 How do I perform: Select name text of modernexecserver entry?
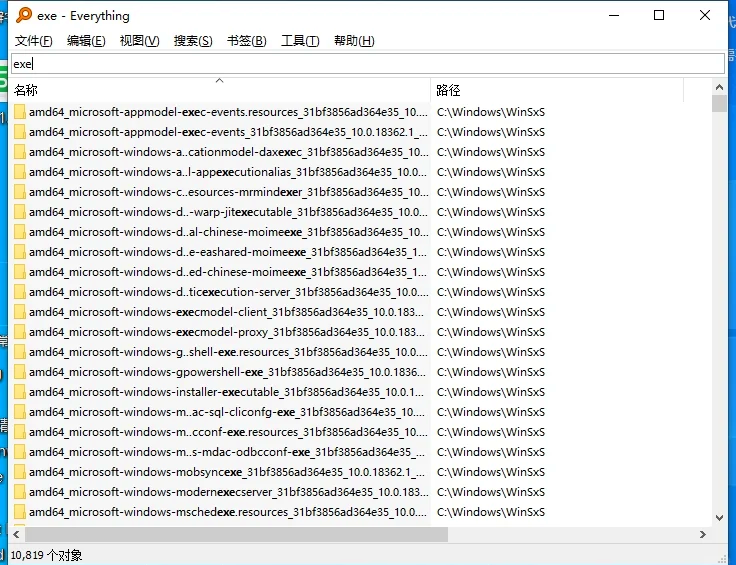(229, 492)
